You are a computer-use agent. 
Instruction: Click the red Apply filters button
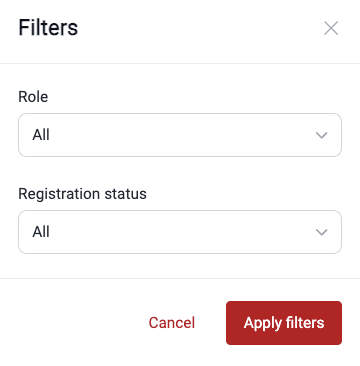click(284, 323)
